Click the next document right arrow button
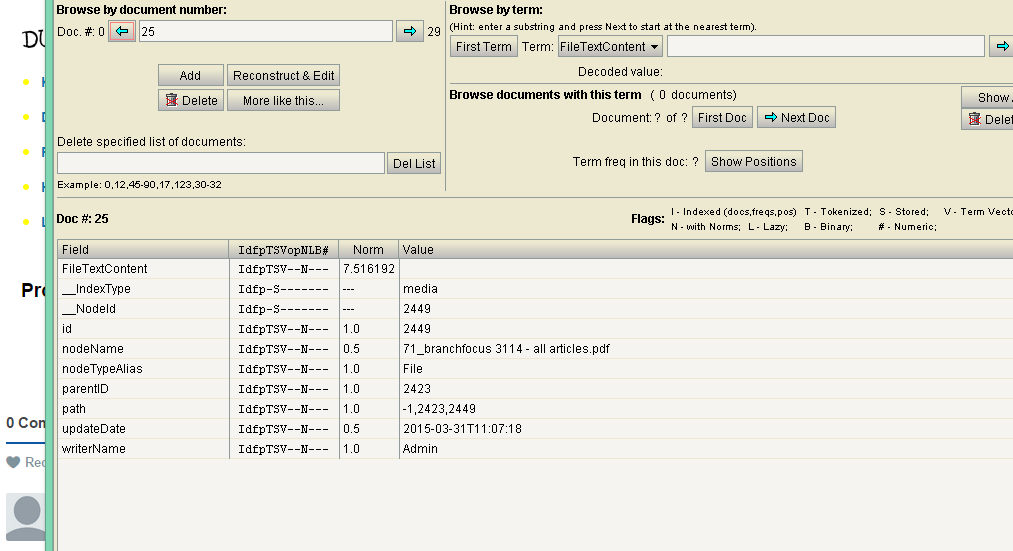This screenshot has width=1013, height=551. click(409, 32)
